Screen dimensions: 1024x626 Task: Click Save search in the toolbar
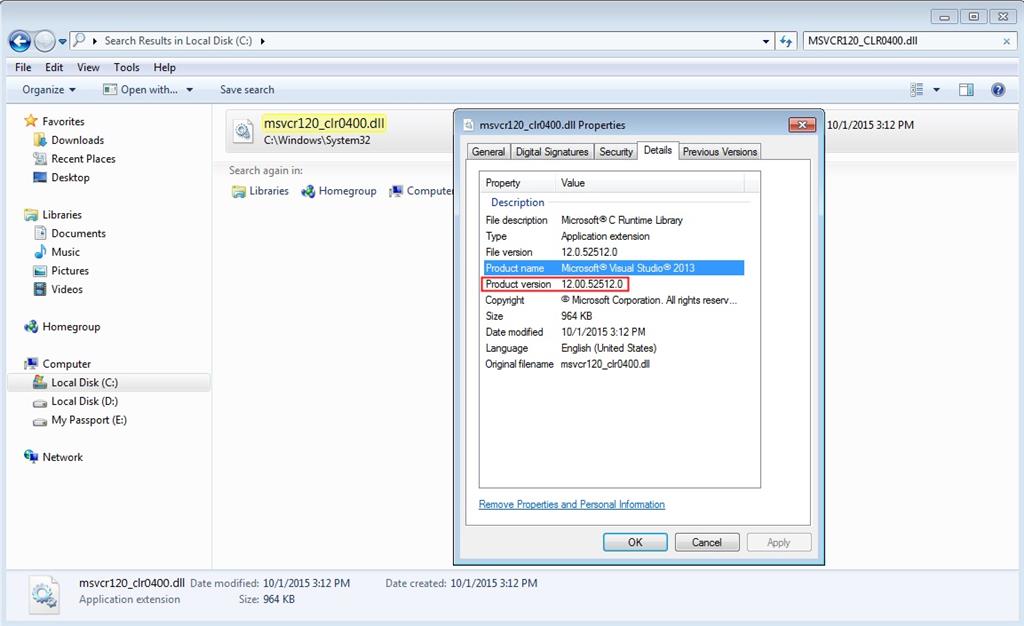tap(247, 89)
